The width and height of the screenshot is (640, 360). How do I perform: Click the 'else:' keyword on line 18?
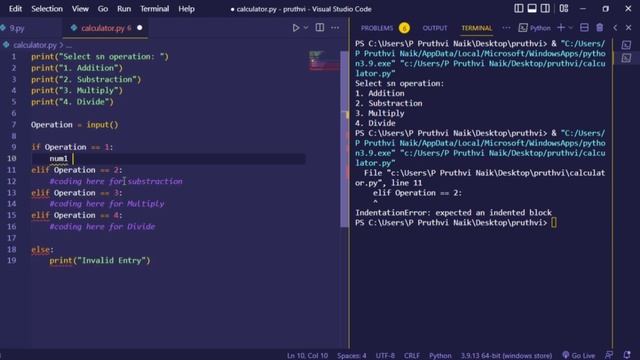pos(42,249)
